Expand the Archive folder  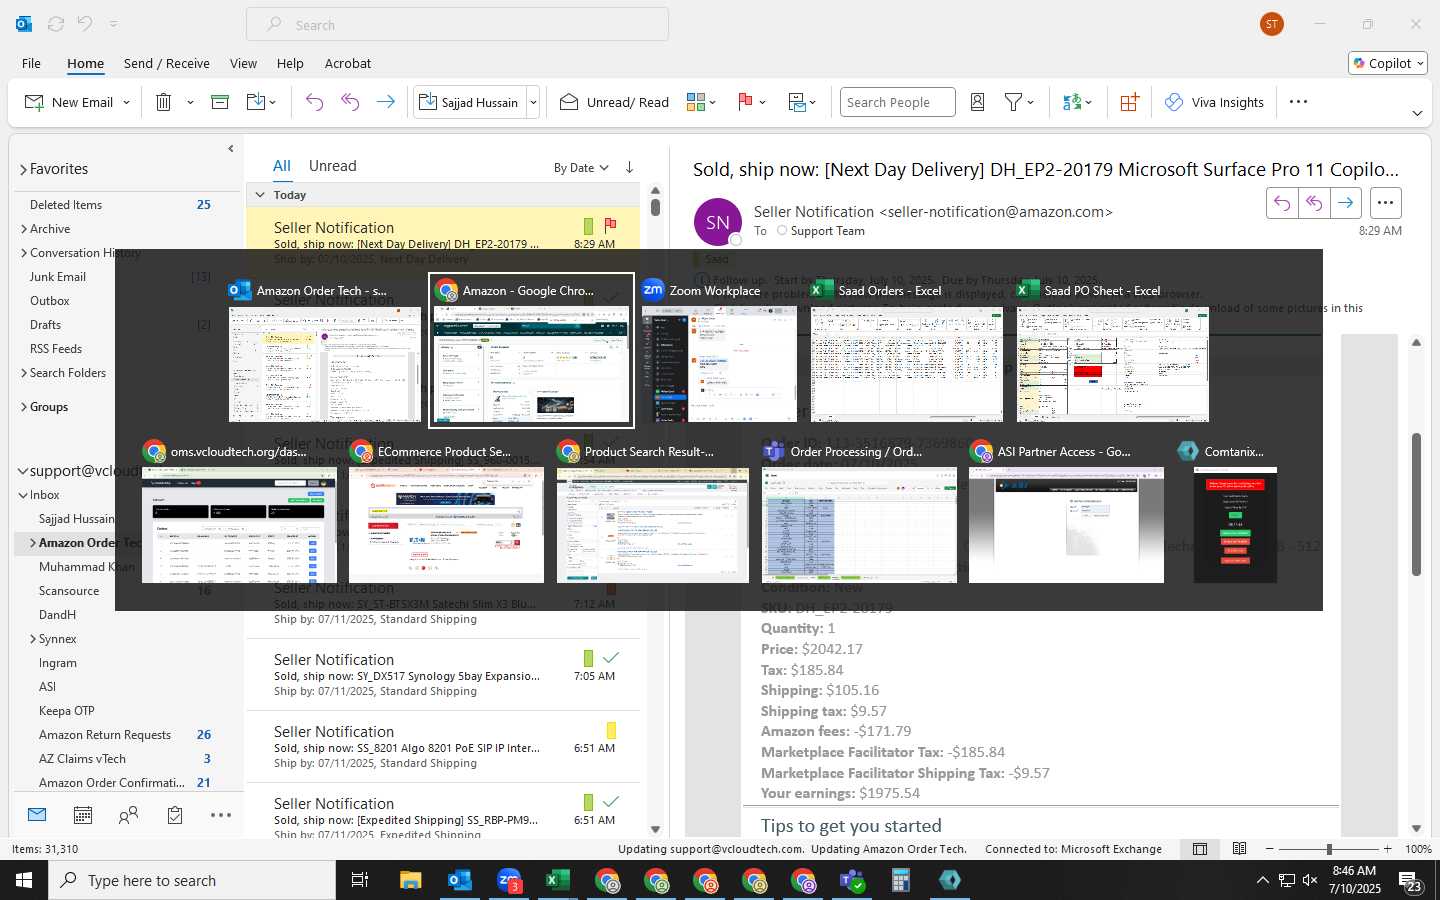(x=24, y=229)
